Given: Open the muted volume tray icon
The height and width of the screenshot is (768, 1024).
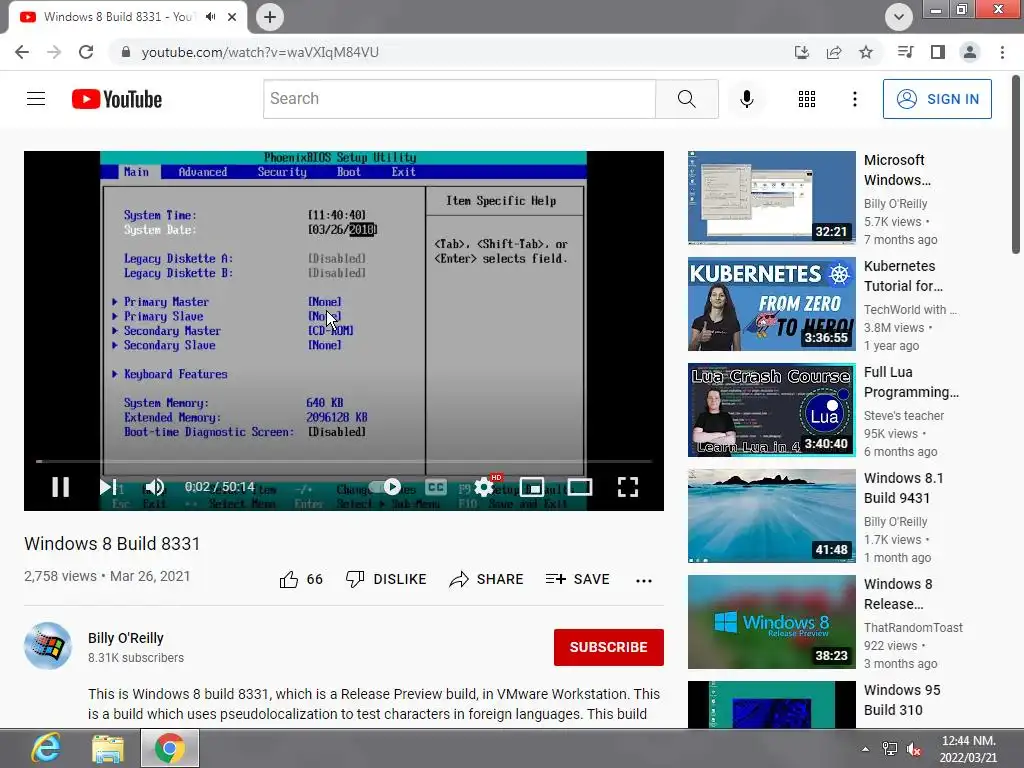Looking at the screenshot, I should click(x=914, y=749).
